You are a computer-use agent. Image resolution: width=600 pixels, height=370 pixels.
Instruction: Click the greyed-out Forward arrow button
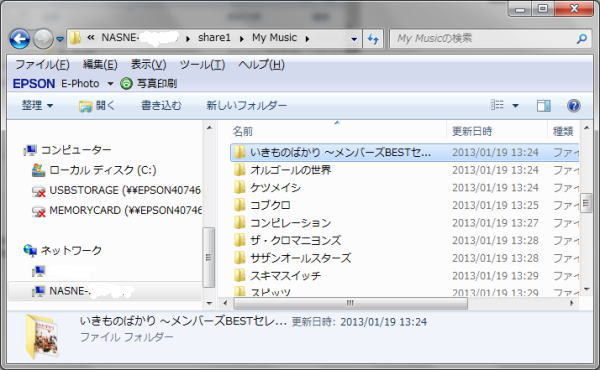click(x=42, y=39)
